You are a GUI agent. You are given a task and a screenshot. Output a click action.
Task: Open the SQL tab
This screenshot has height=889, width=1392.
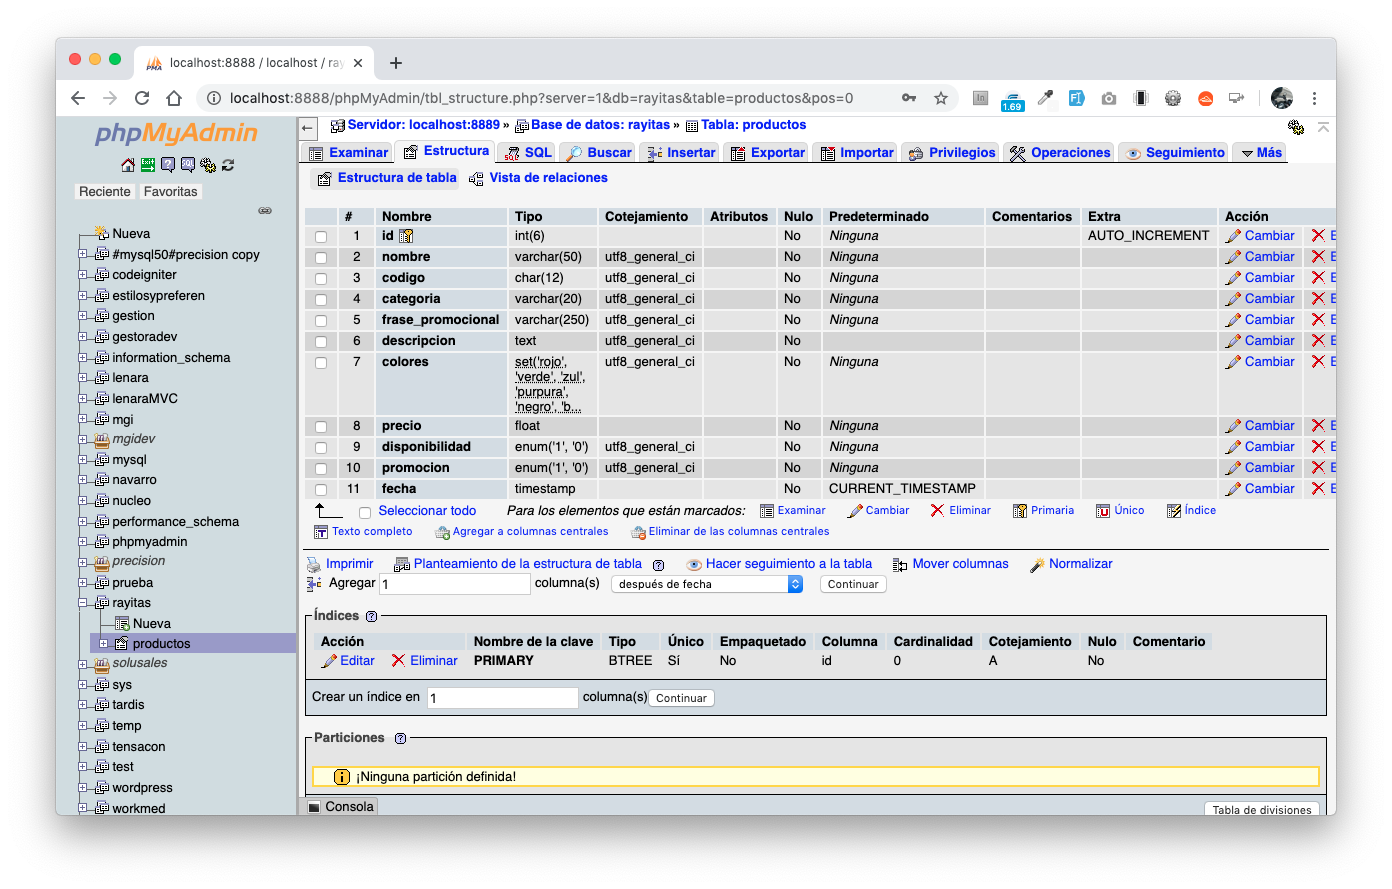[528, 153]
